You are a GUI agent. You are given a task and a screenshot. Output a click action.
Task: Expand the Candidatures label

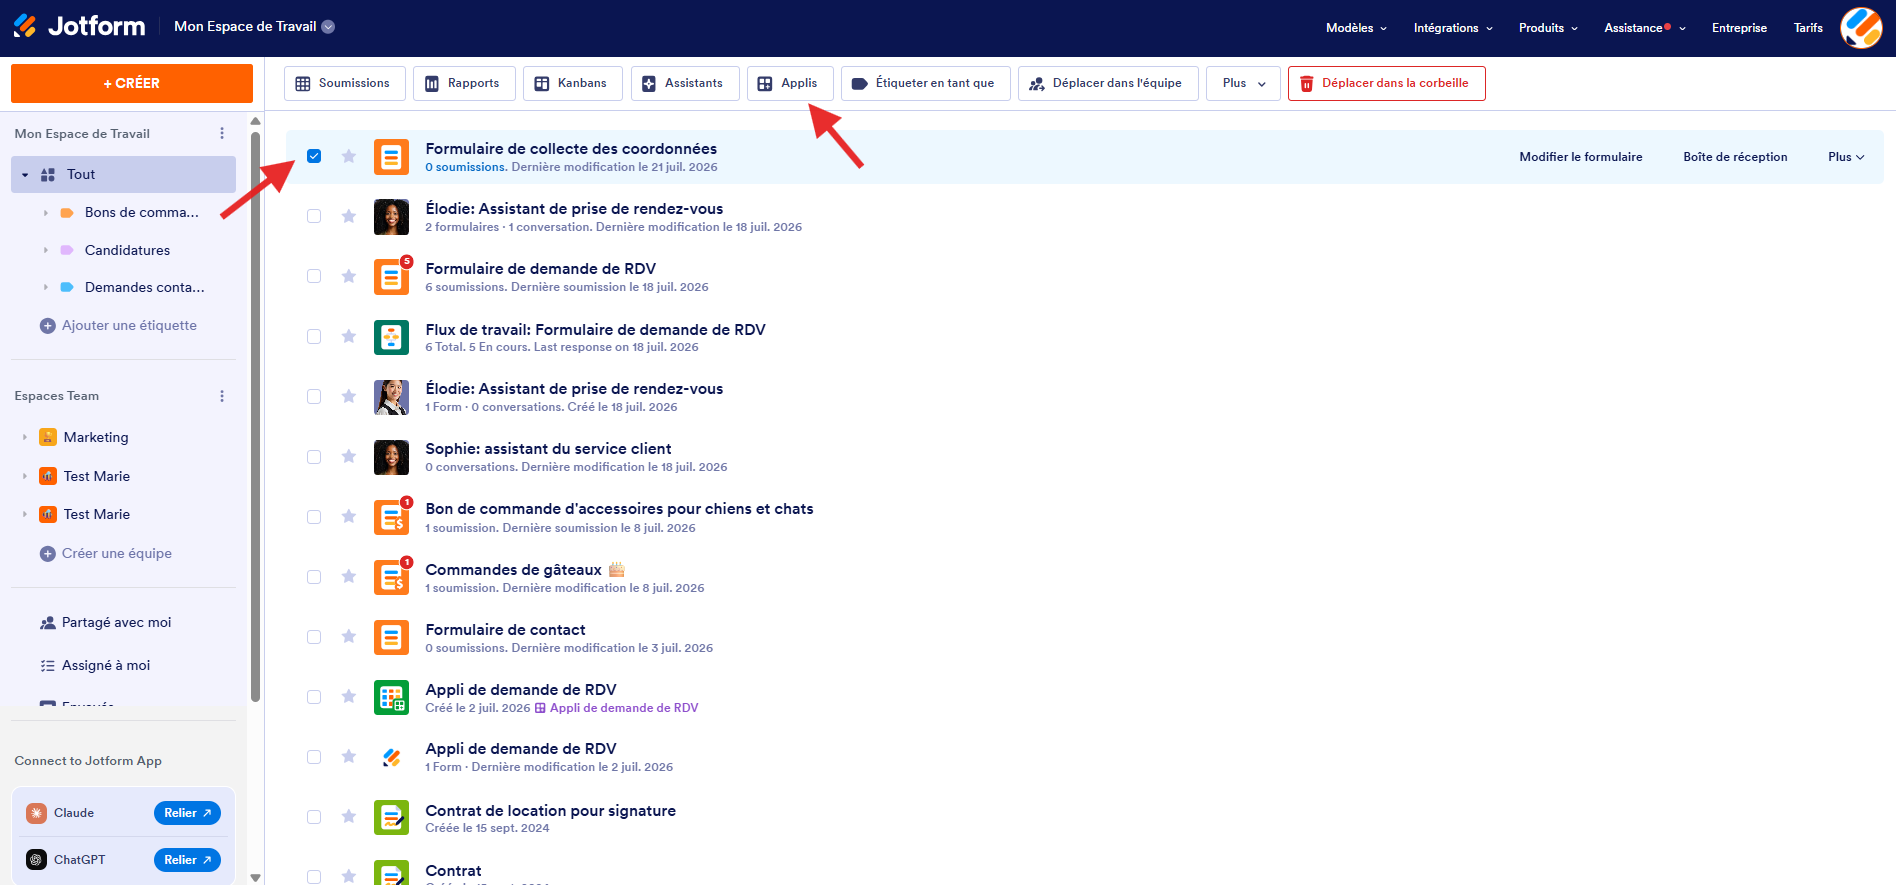point(45,250)
